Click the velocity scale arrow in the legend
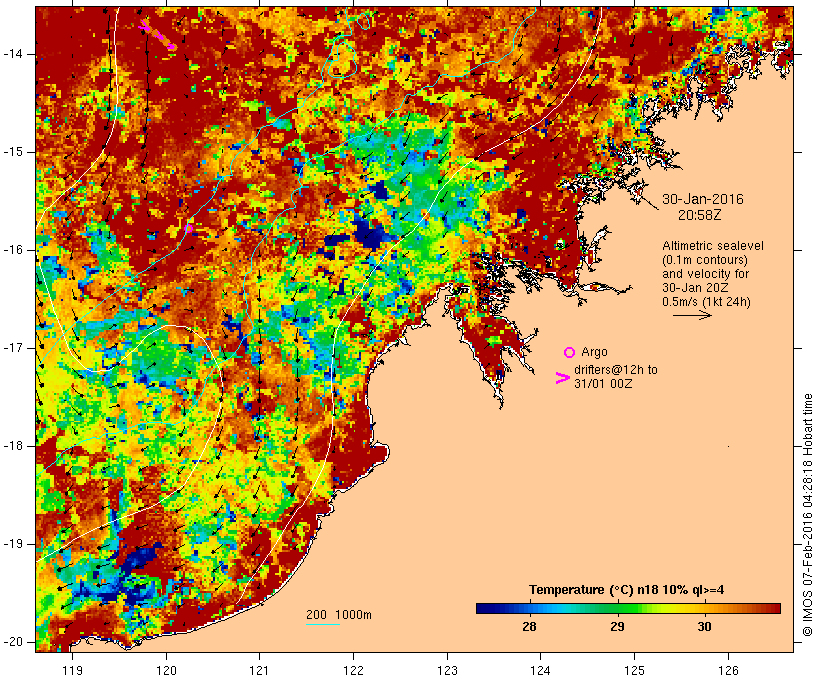The width and height of the screenshot is (820, 680). tap(692, 315)
